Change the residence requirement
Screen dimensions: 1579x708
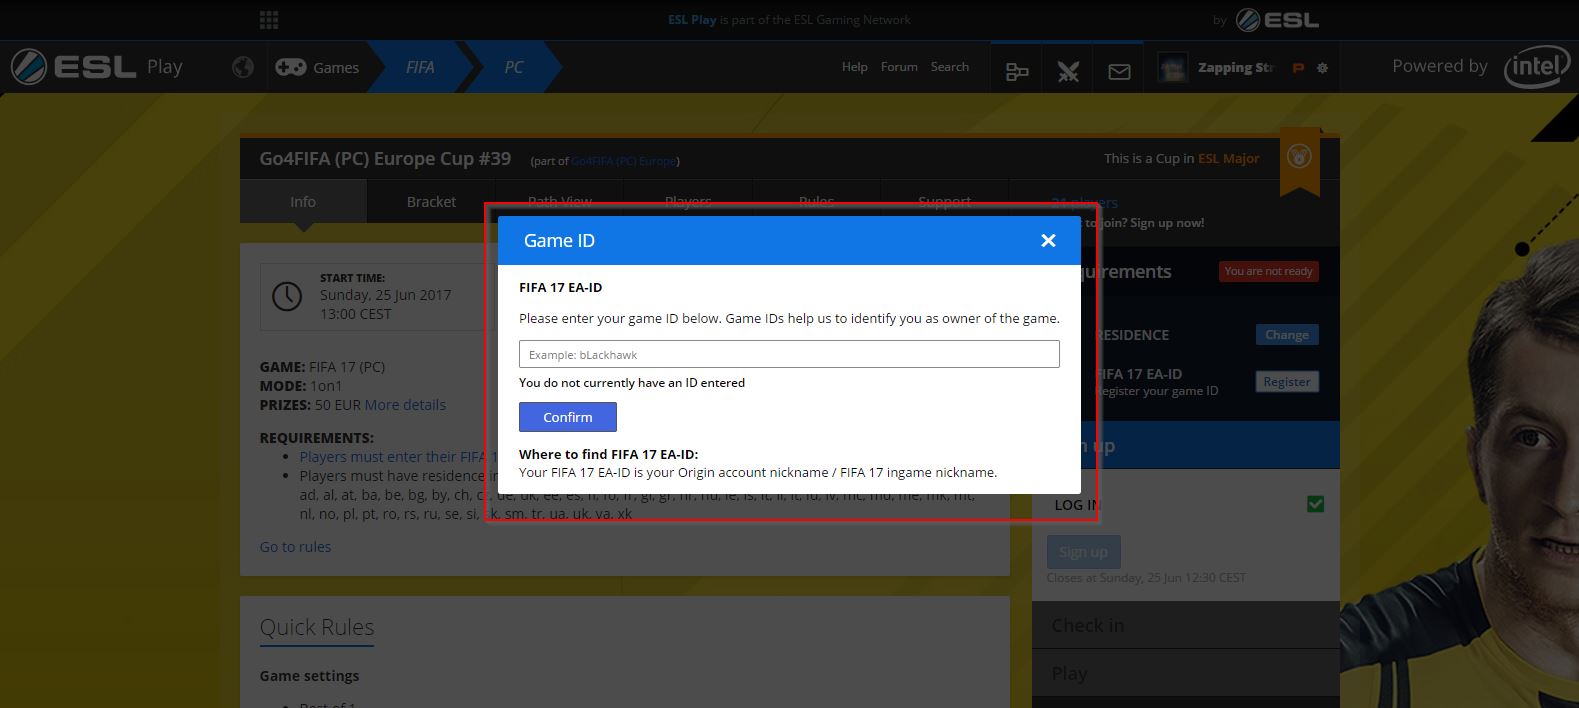[x=1287, y=335]
